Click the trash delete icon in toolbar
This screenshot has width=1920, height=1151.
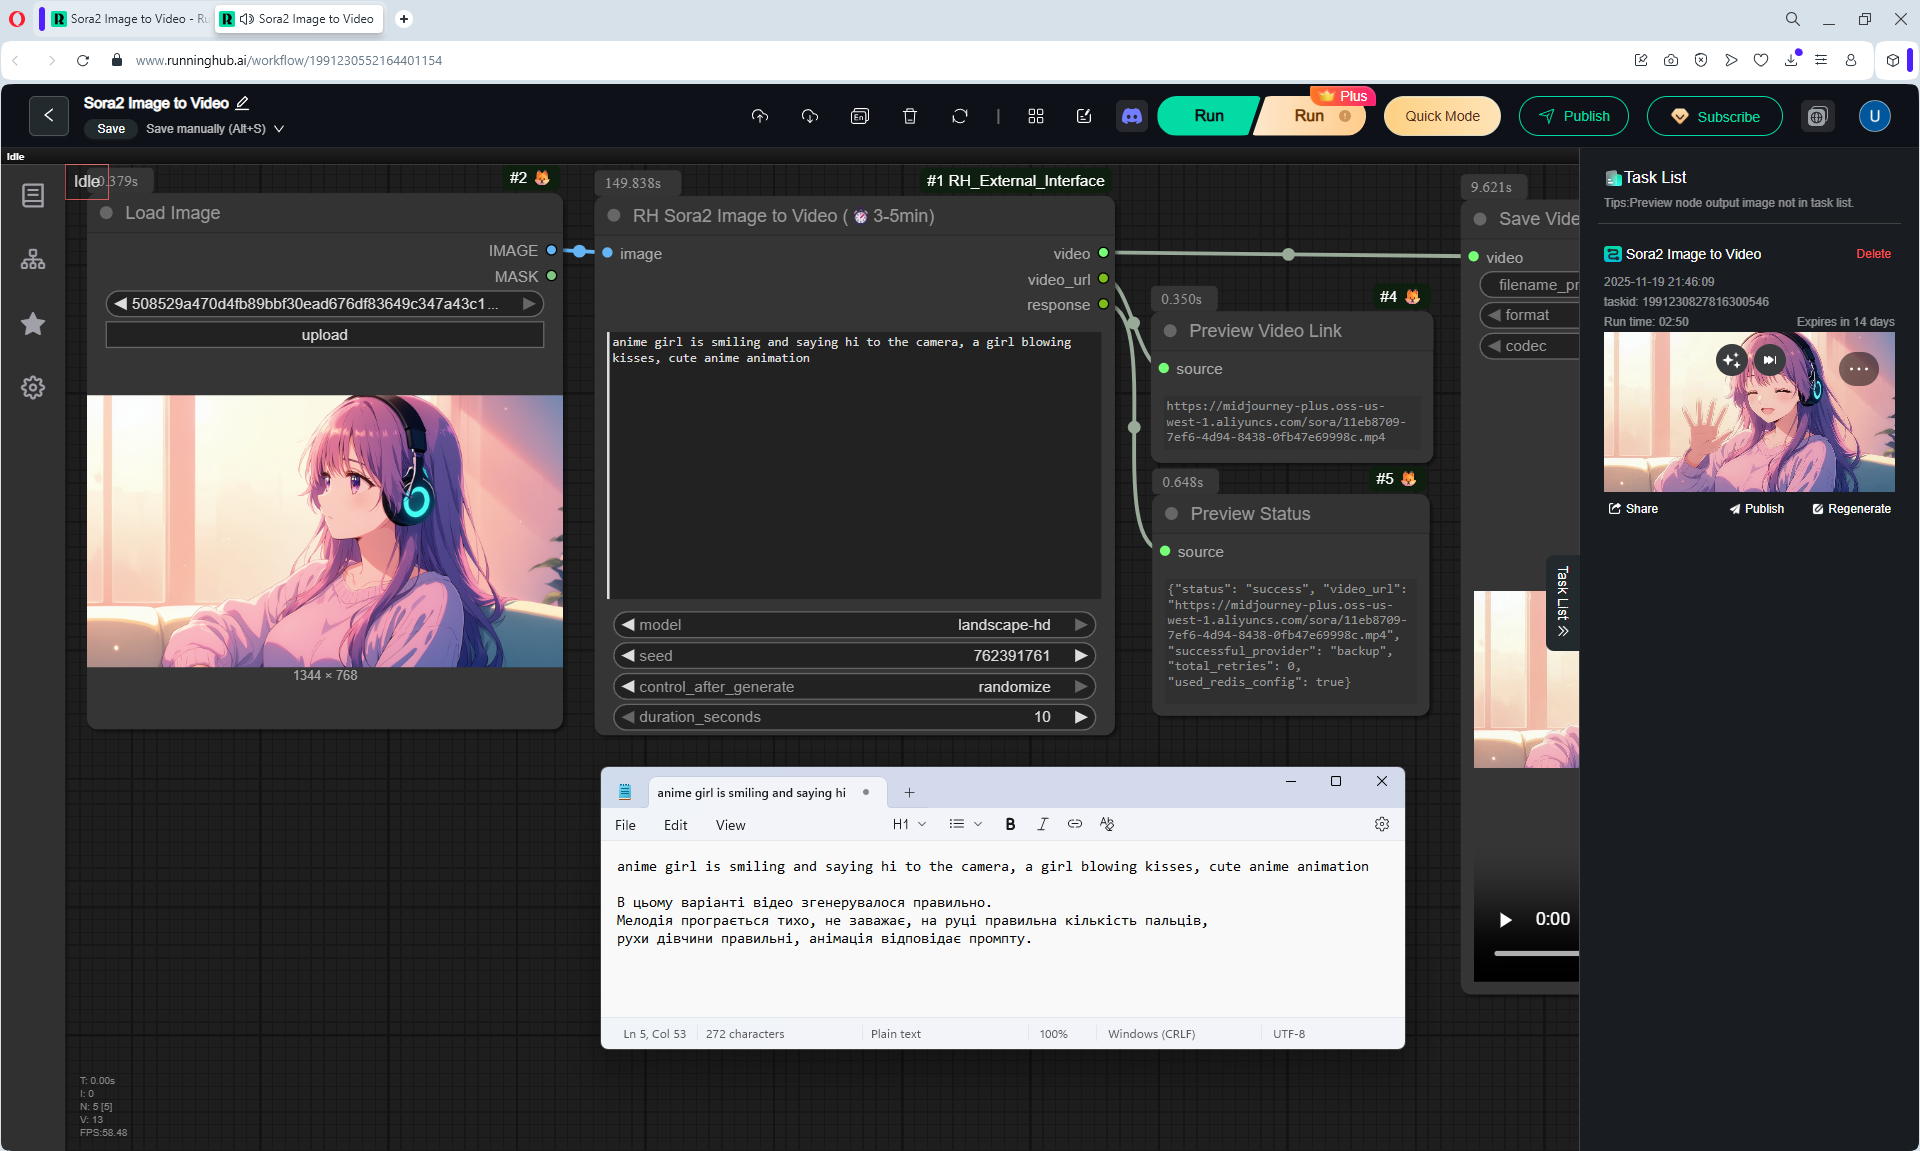pyautogui.click(x=909, y=116)
